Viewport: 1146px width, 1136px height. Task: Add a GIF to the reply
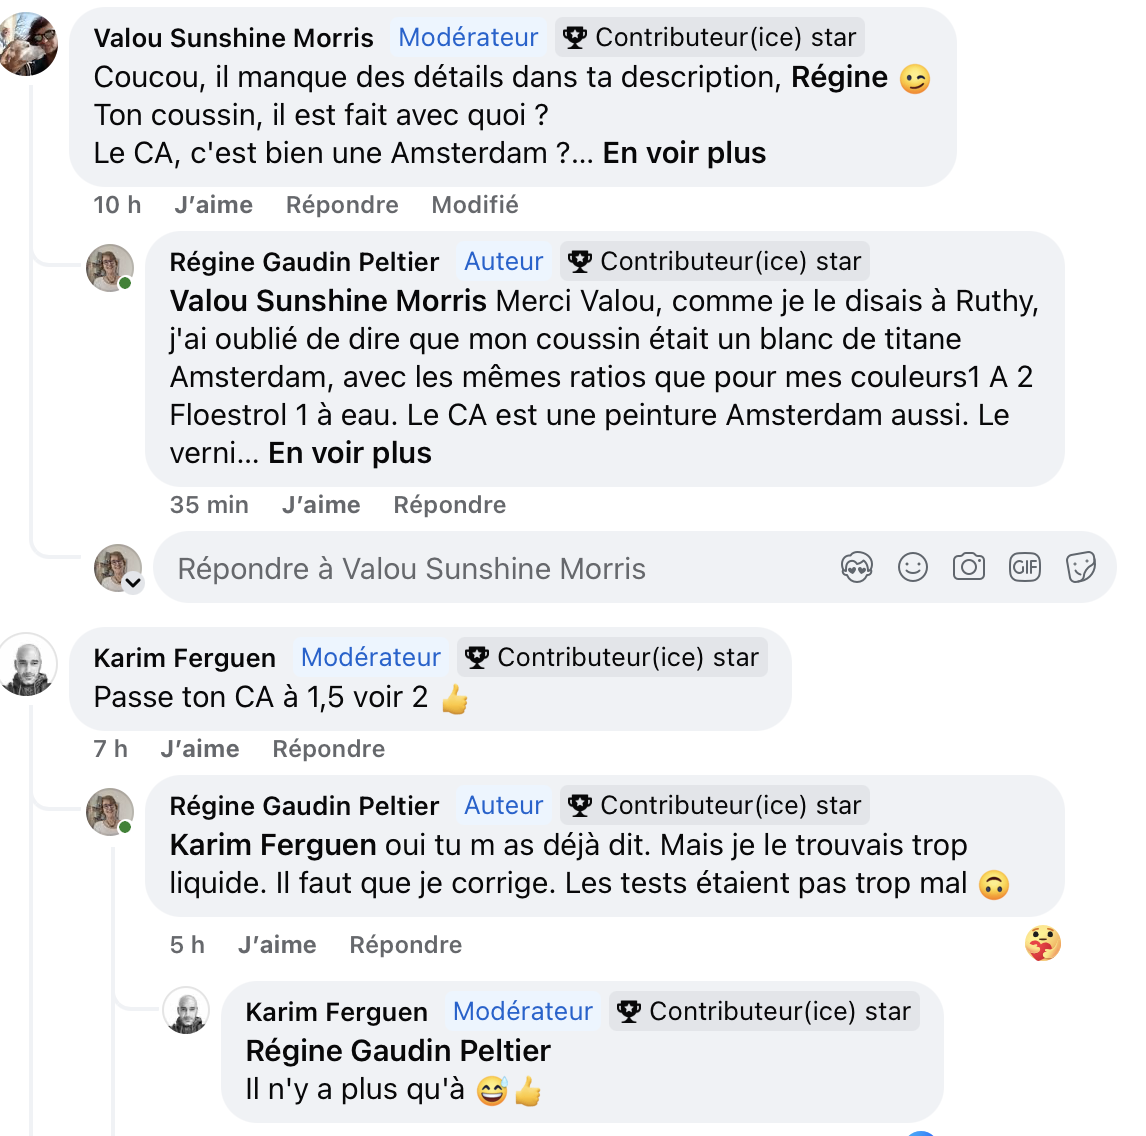(x=1025, y=568)
